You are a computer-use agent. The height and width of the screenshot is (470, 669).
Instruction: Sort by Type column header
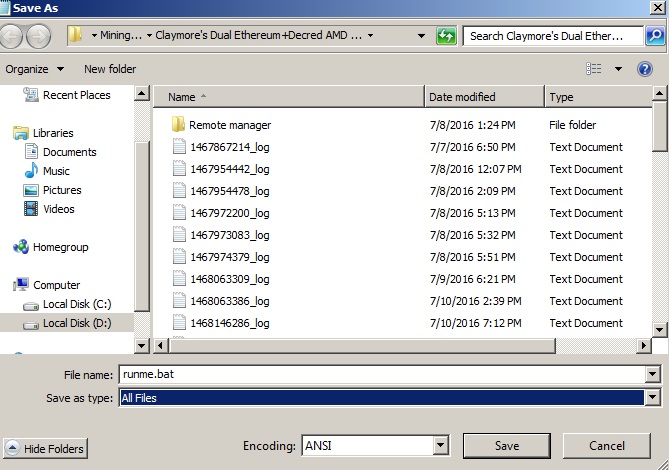coord(599,97)
